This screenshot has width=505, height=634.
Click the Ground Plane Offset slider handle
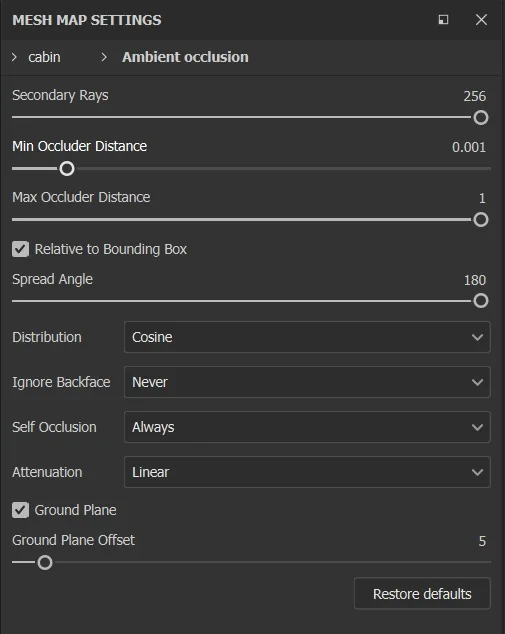click(45, 562)
